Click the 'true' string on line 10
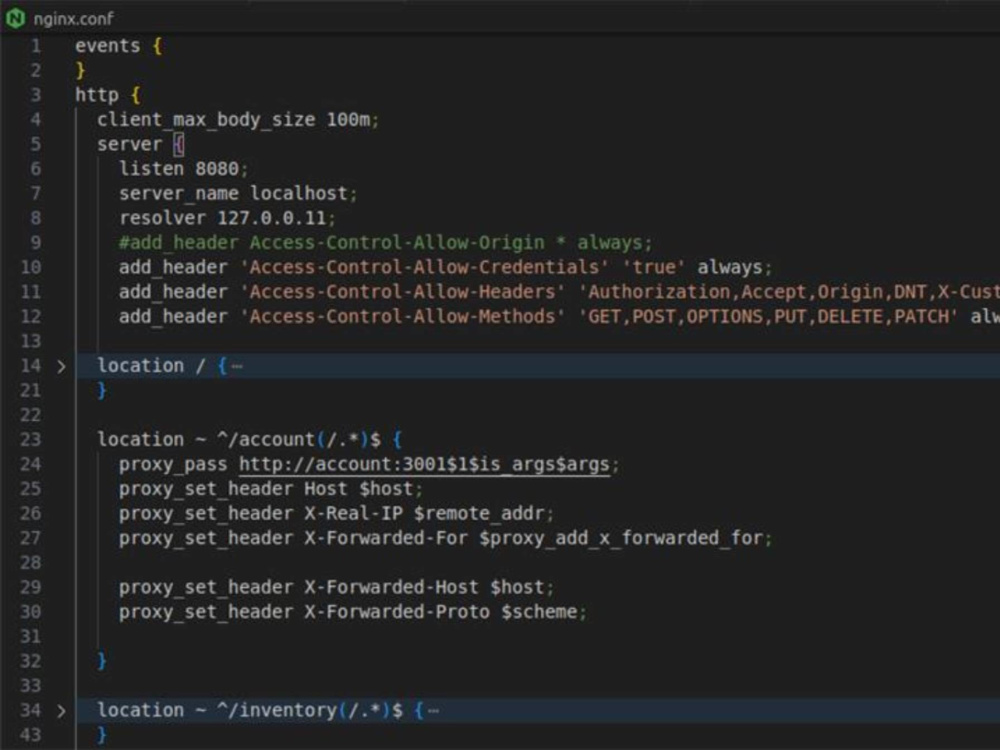 coord(653,267)
